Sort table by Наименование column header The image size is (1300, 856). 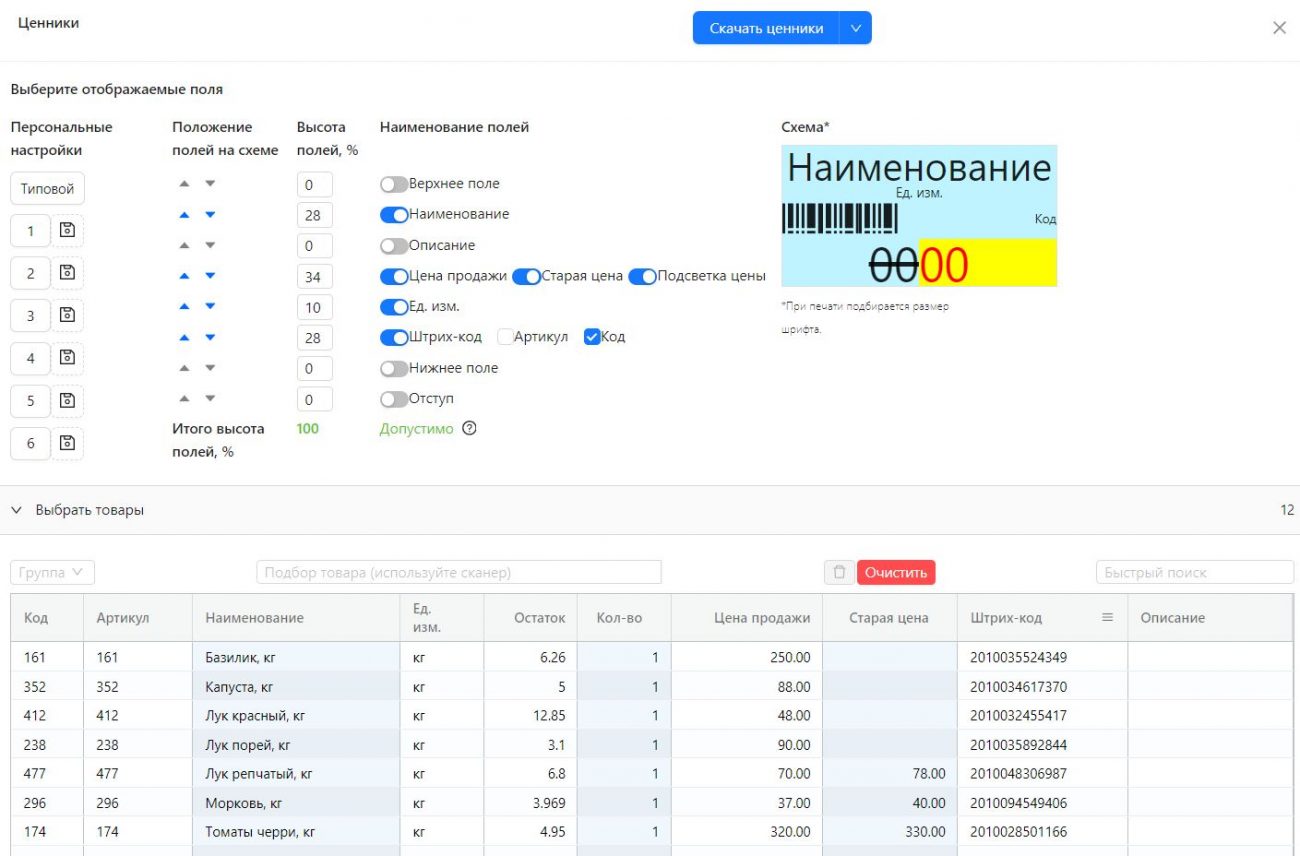coord(254,618)
